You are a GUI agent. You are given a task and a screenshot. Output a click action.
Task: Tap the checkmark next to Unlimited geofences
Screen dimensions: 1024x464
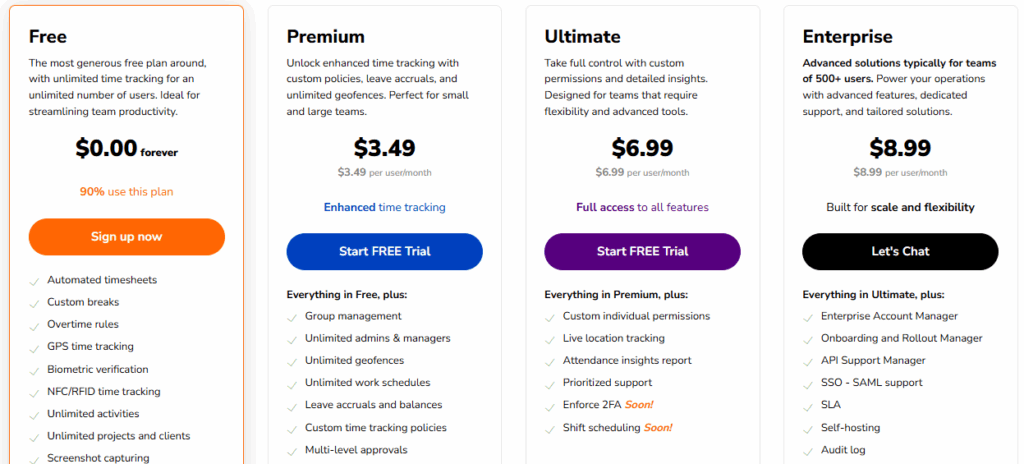(x=293, y=361)
